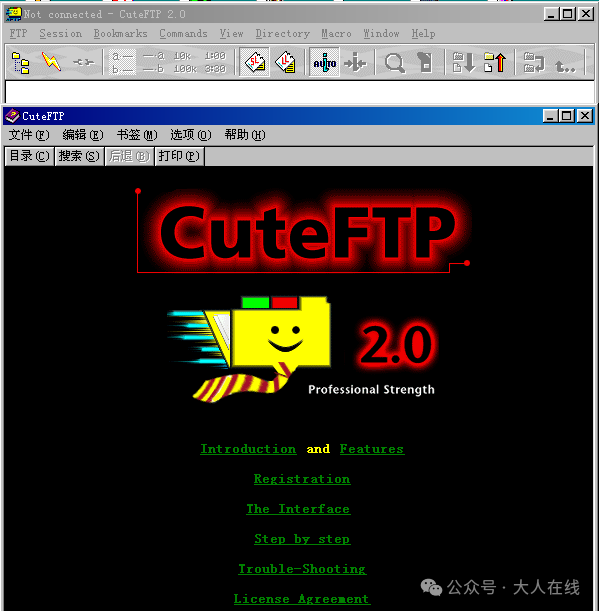Maximize the CuteFTP help window

point(566,116)
